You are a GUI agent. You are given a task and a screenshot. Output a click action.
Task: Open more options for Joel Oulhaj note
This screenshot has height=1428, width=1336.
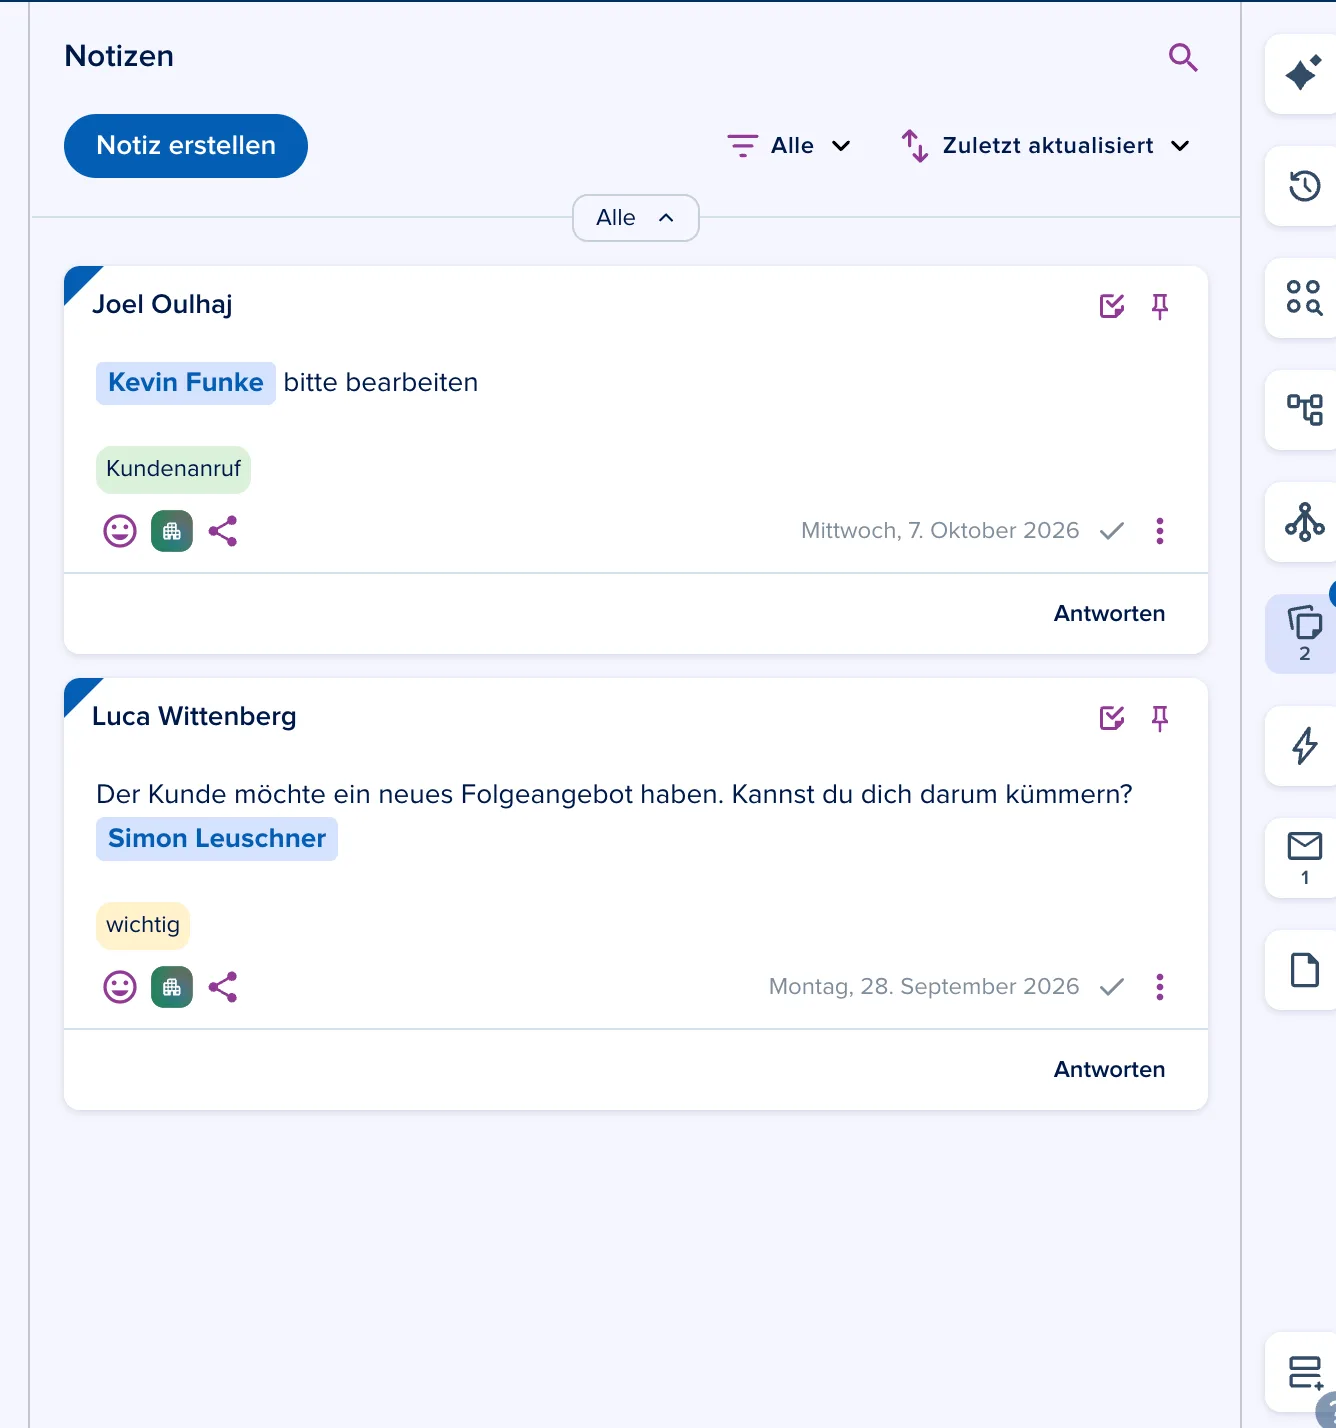1160,531
